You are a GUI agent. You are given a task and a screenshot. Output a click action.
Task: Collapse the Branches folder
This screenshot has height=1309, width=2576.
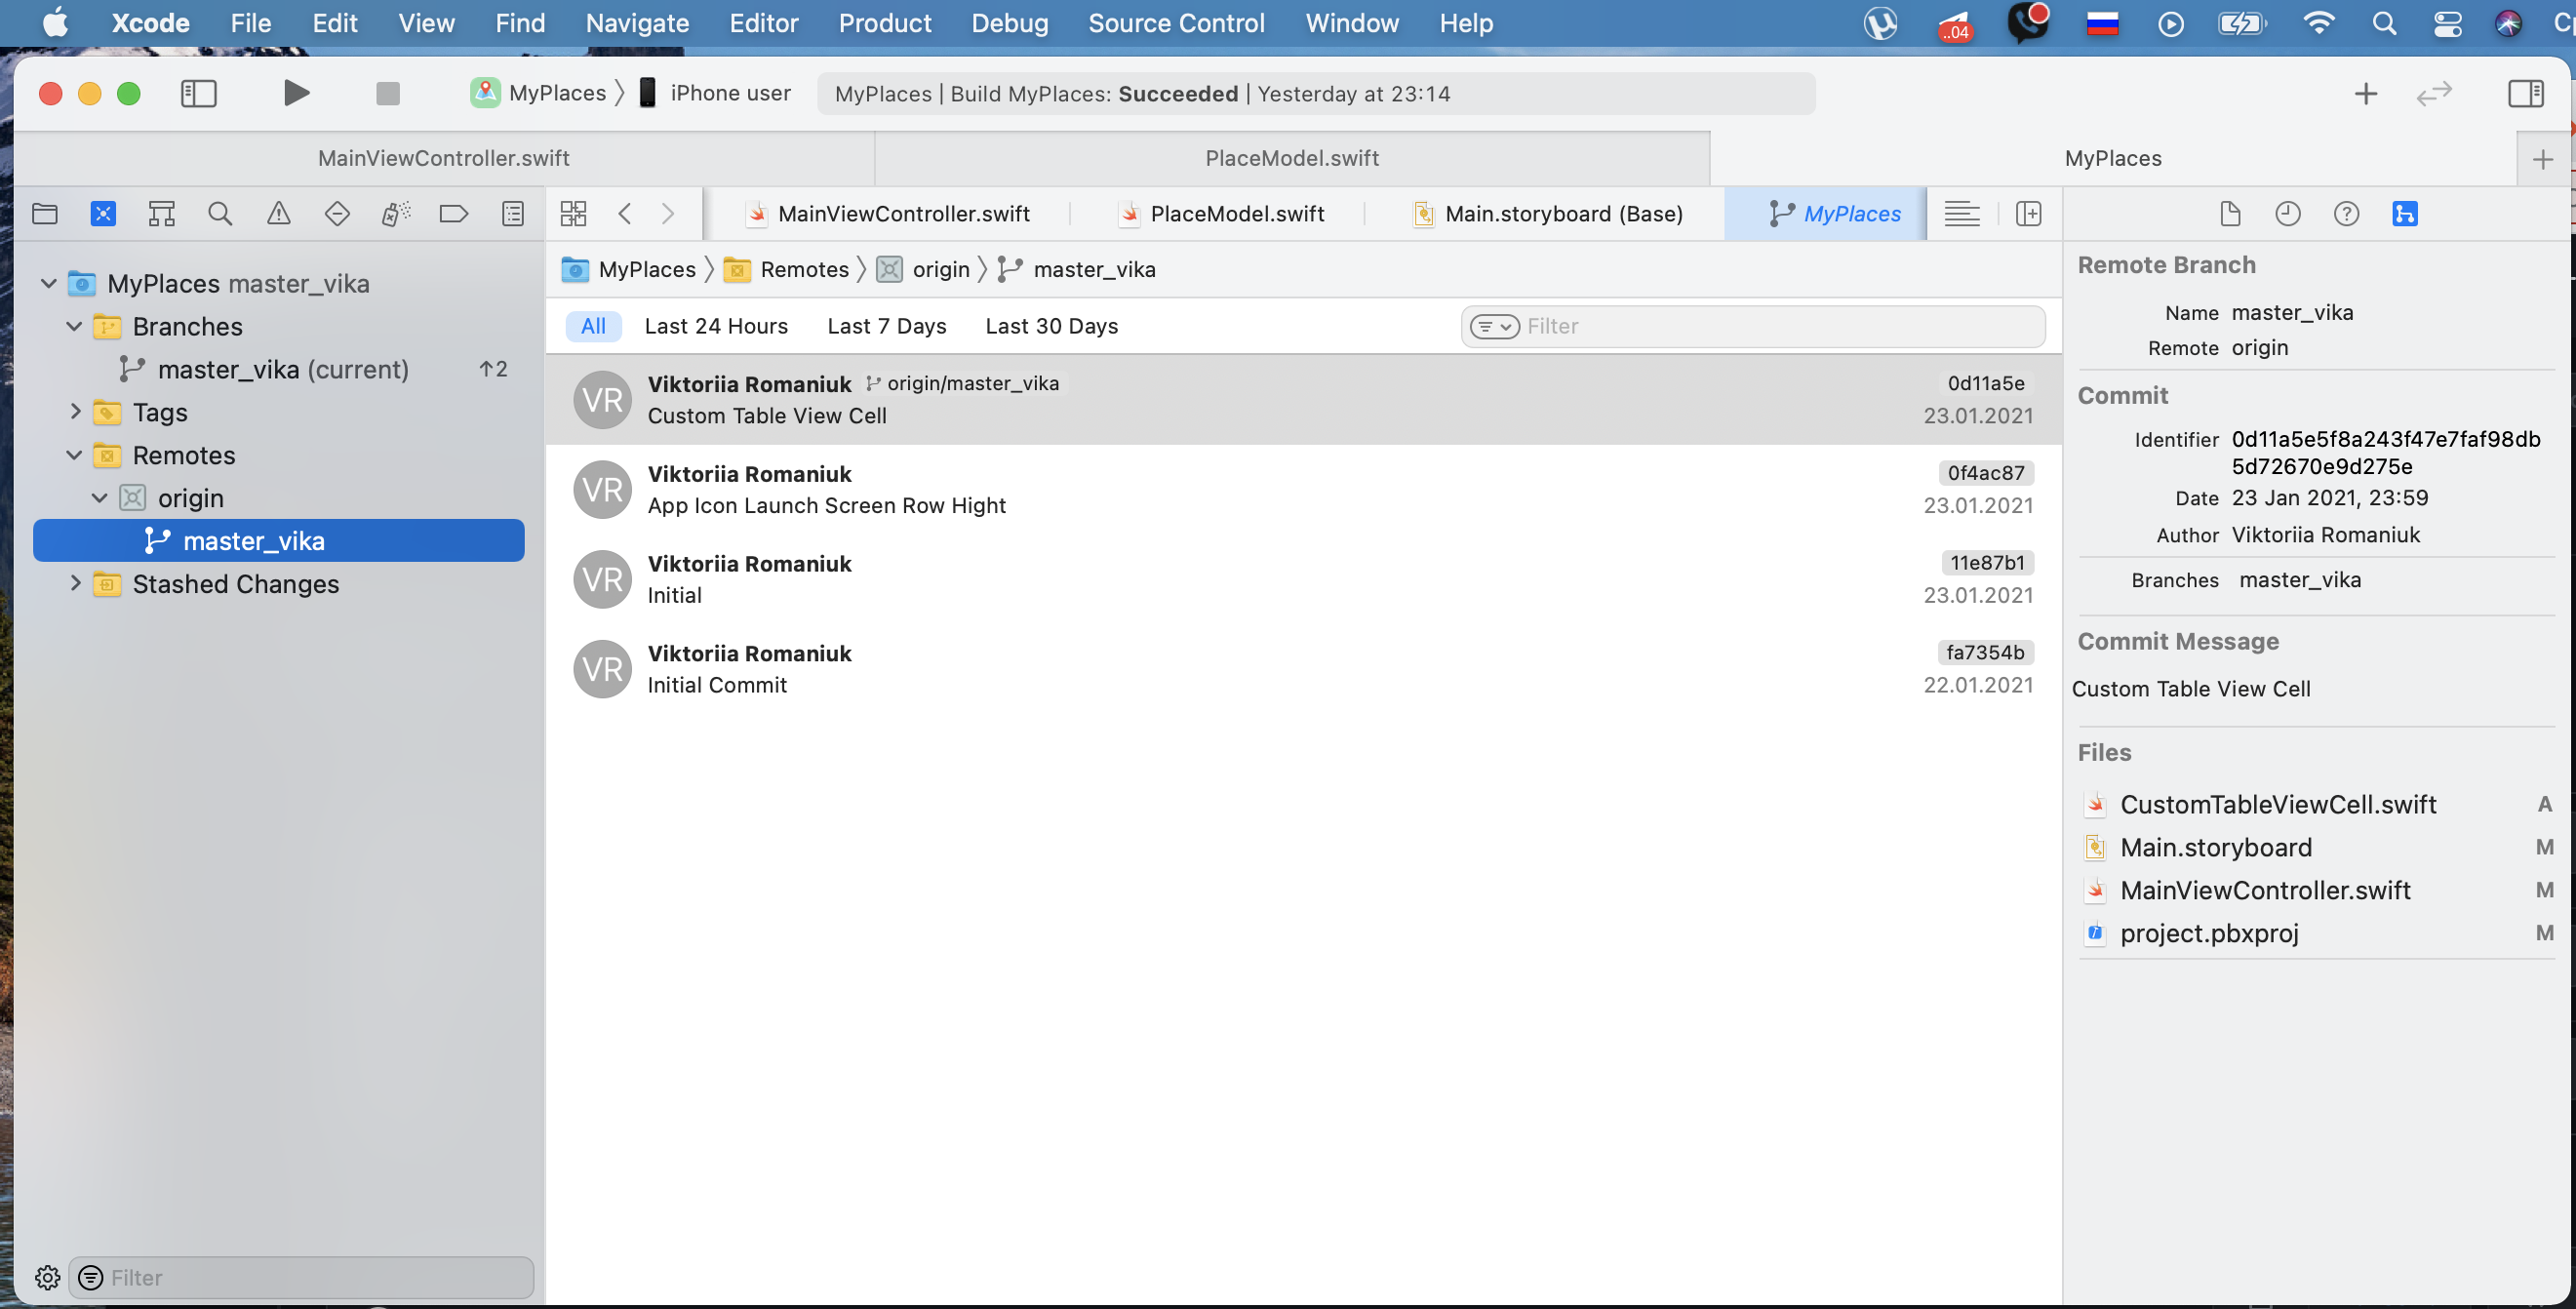pos(74,326)
